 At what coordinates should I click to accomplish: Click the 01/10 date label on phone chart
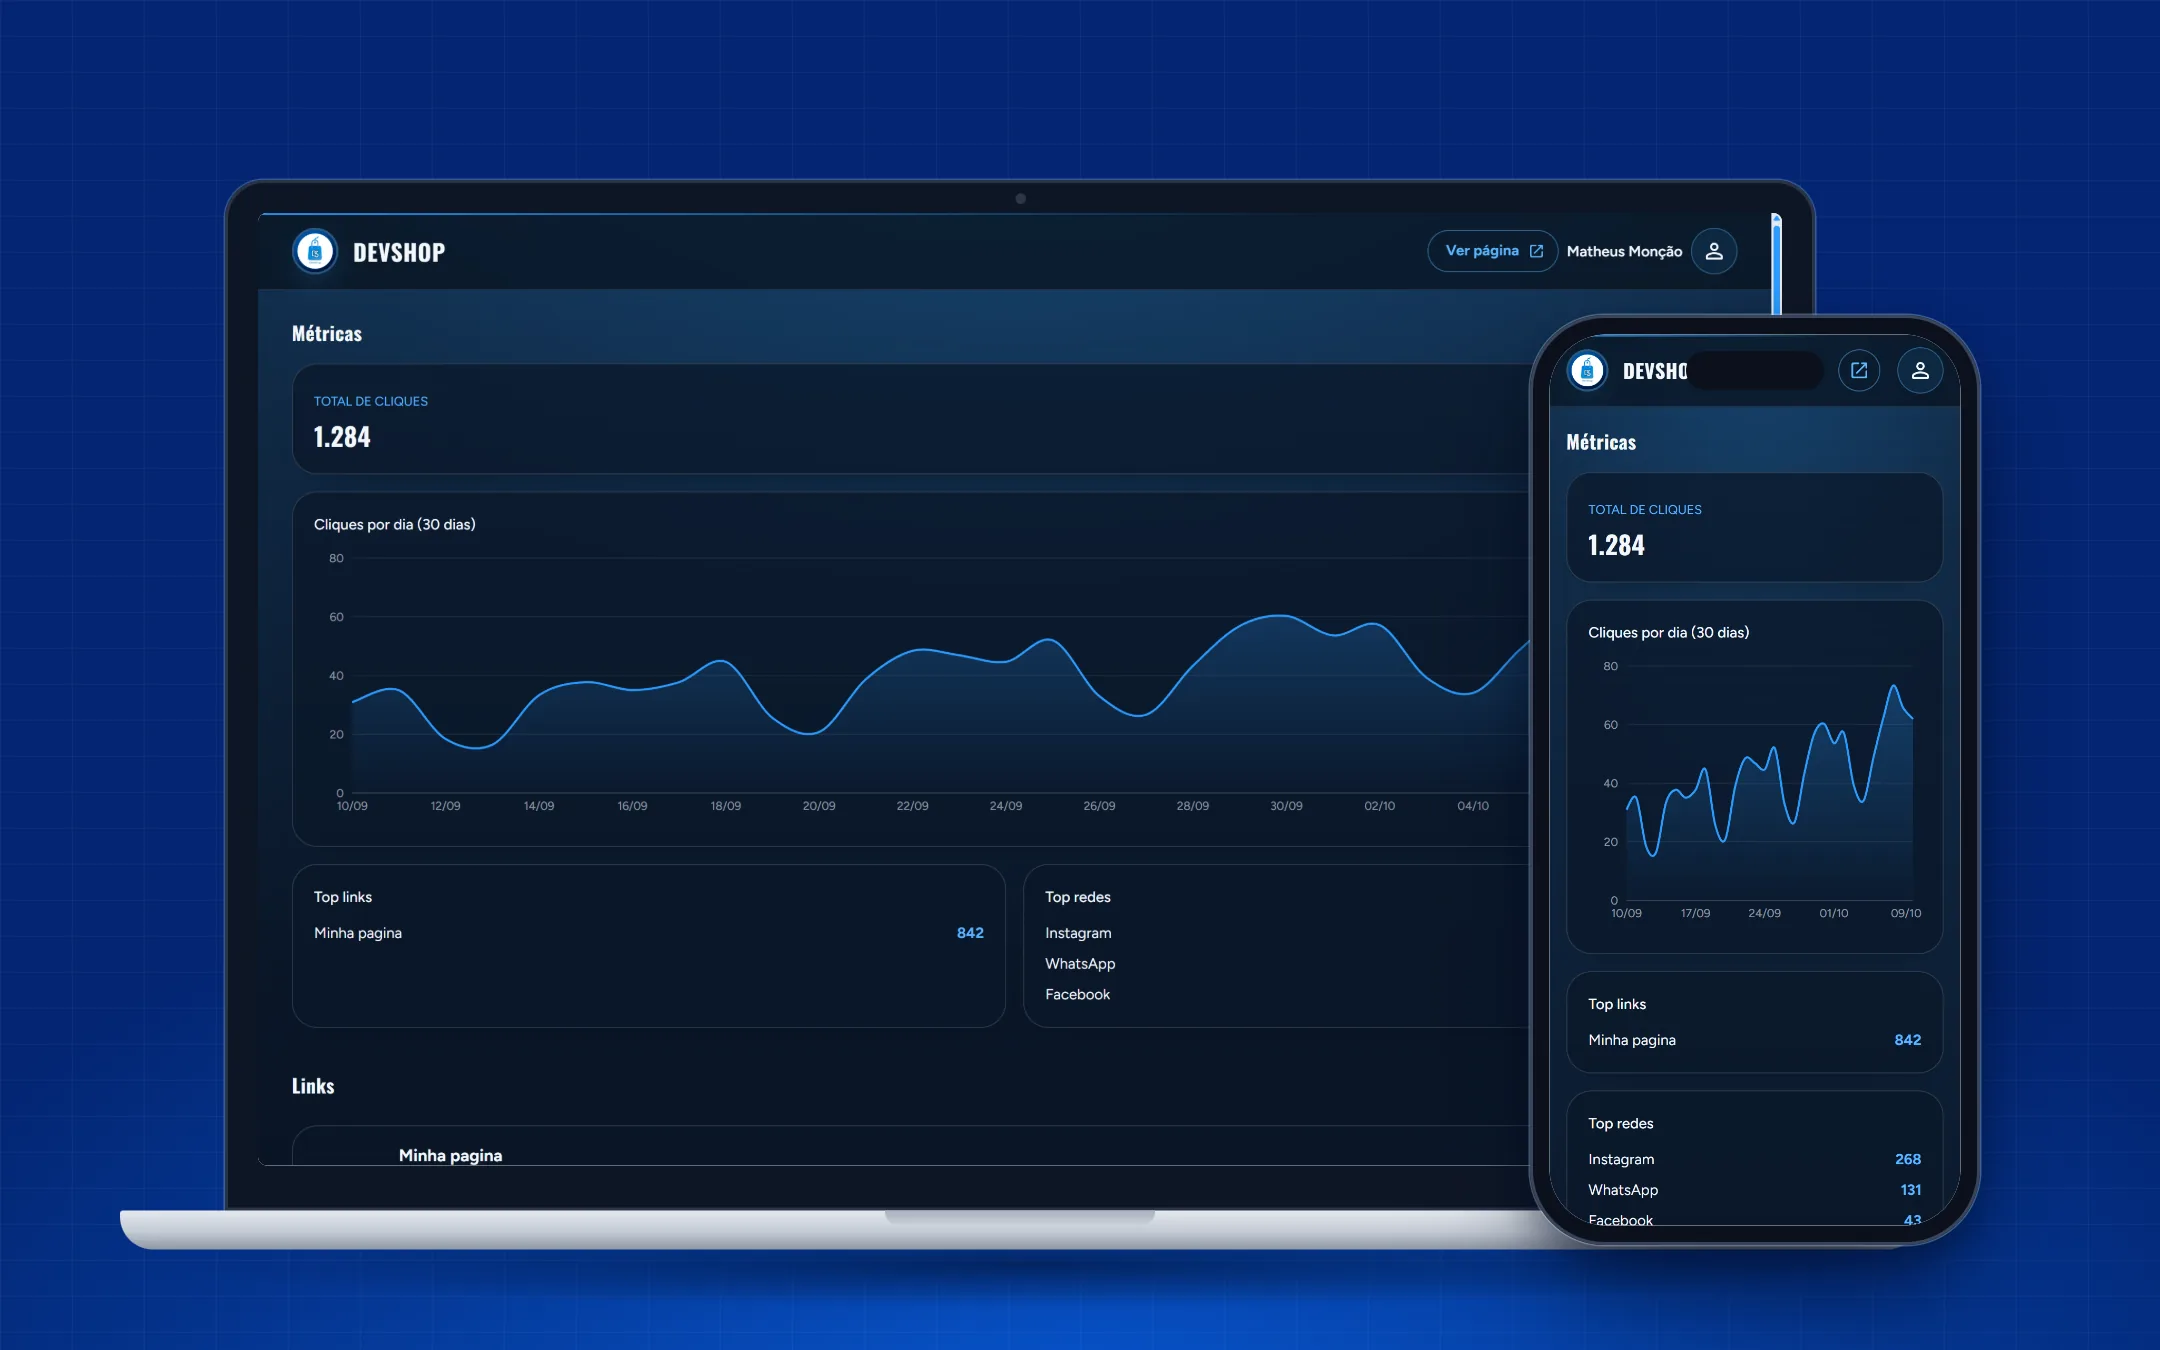pos(1834,914)
